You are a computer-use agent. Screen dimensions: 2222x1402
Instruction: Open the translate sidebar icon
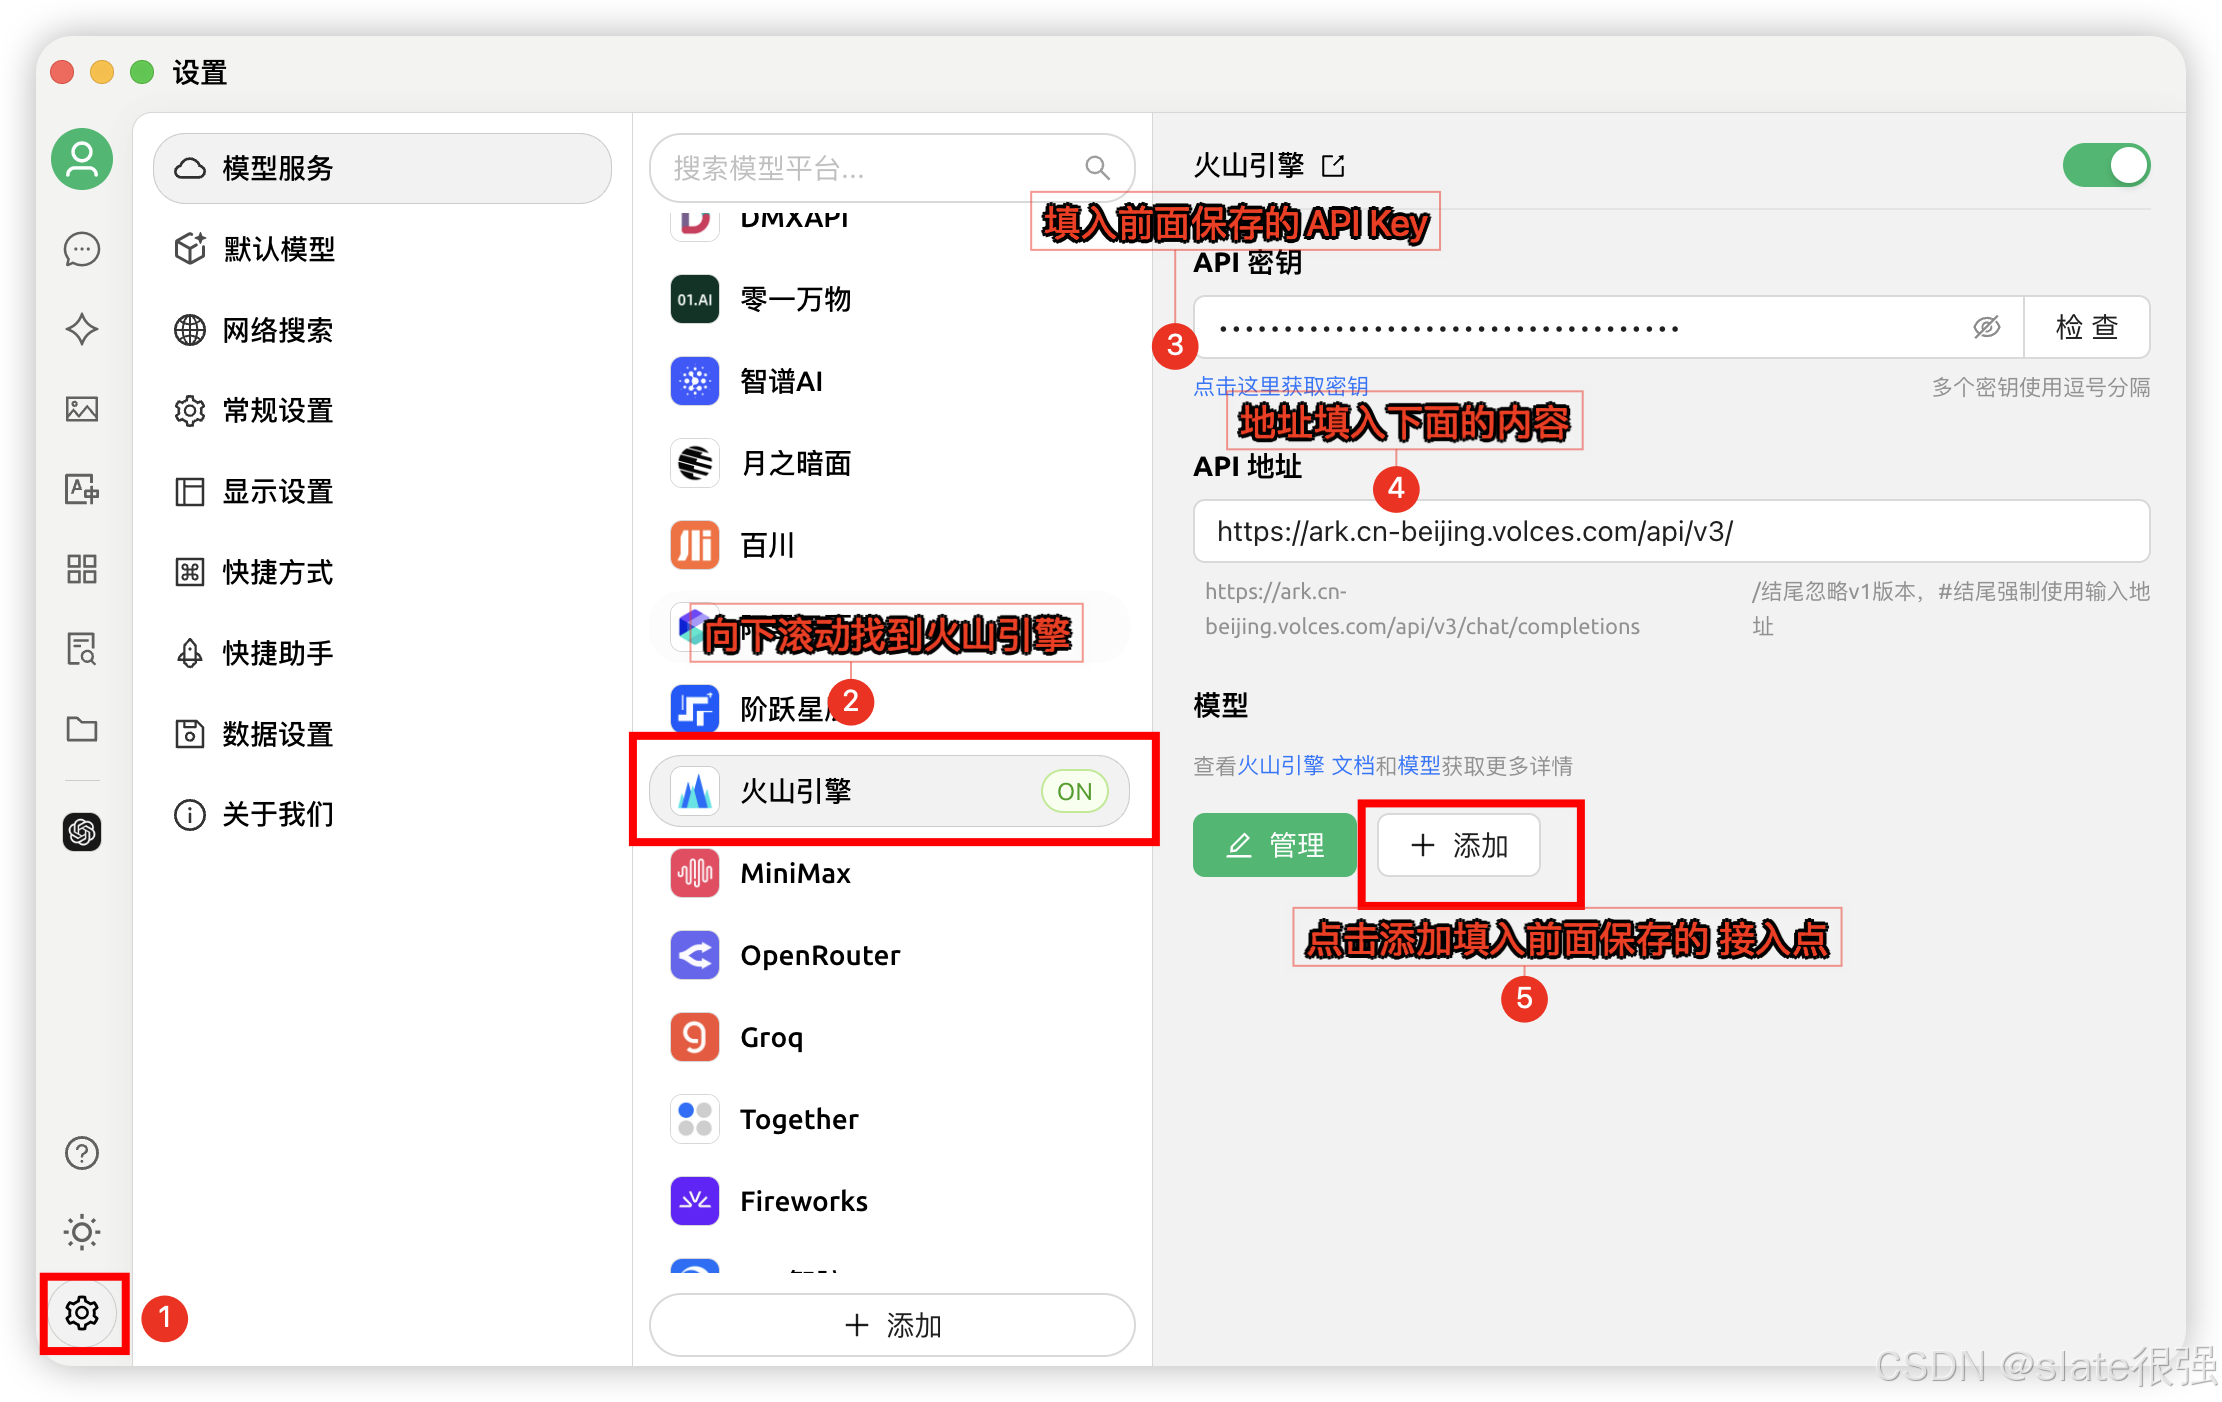[x=82, y=489]
